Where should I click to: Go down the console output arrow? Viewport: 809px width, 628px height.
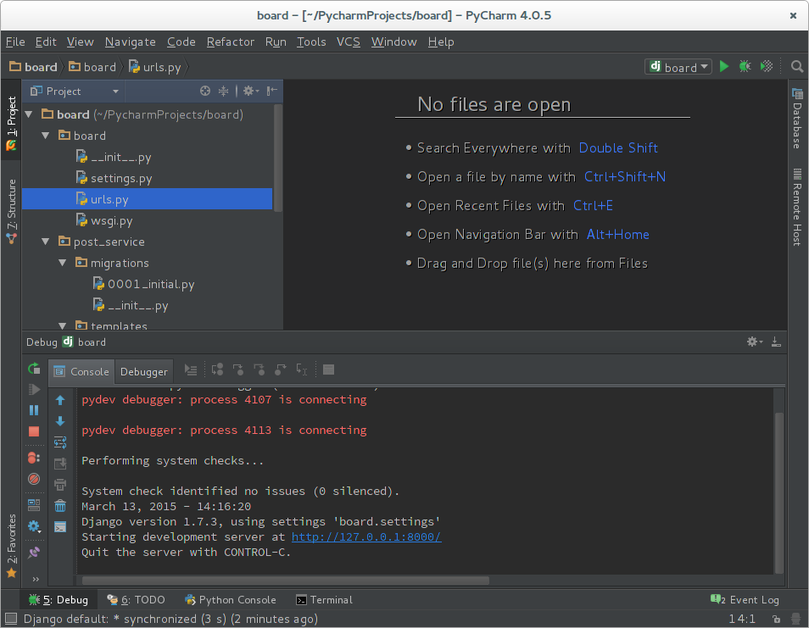pyautogui.click(x=60, y=421)
